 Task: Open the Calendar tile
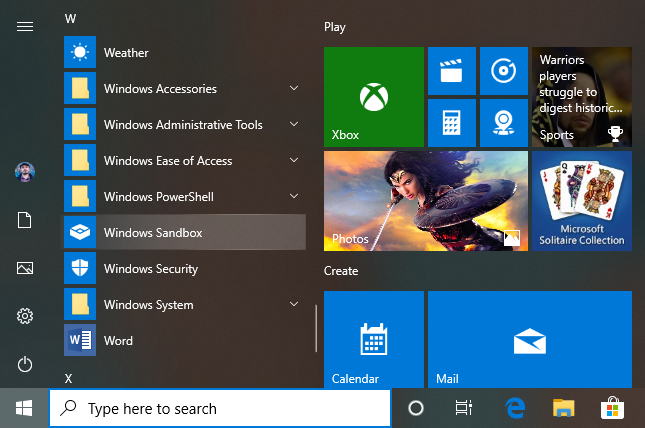(373, 339)
